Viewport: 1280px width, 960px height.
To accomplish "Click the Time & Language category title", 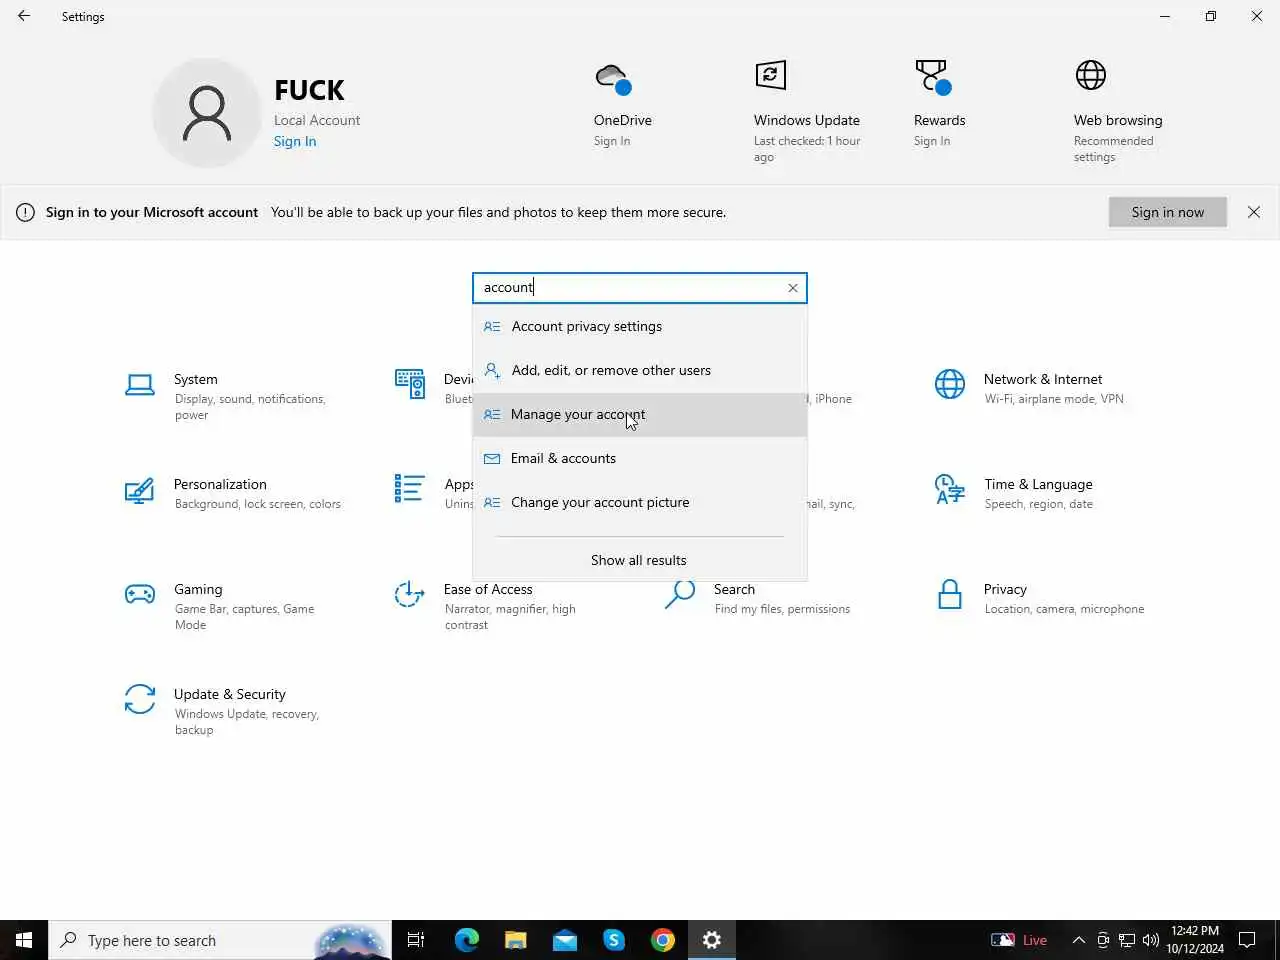I will tap(1038, 484).
